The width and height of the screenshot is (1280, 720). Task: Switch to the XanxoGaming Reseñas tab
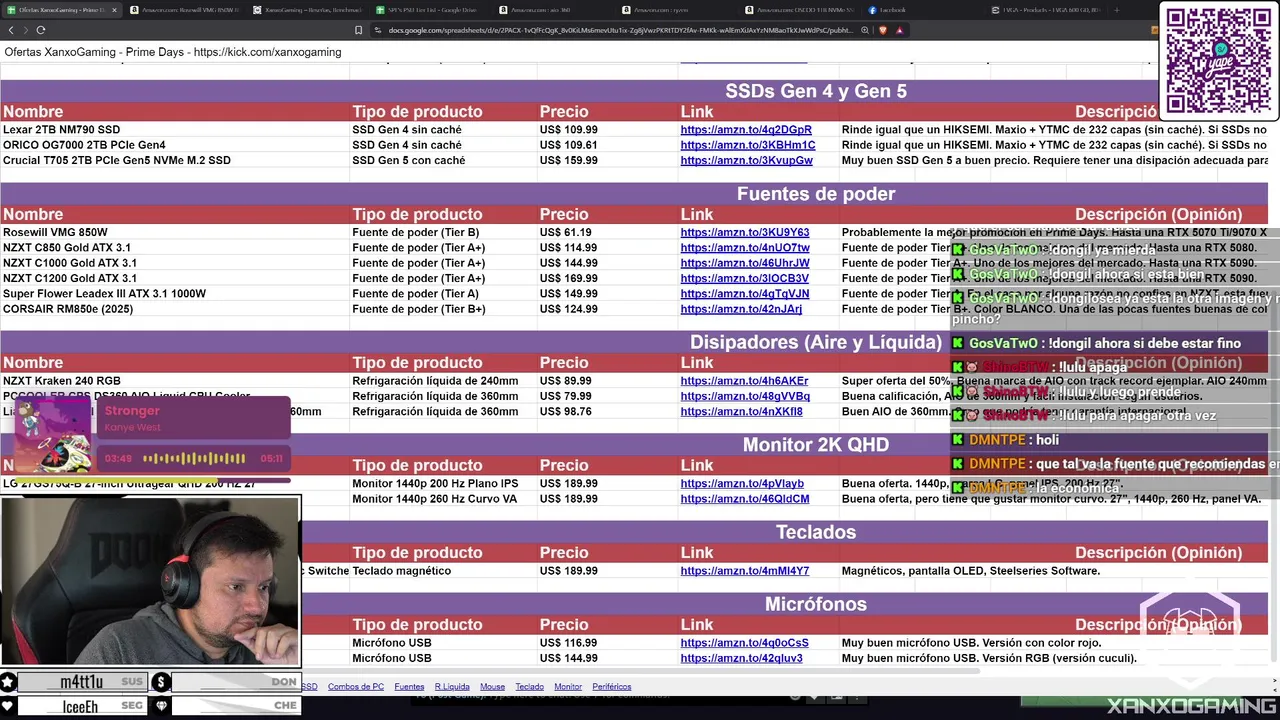307,10
